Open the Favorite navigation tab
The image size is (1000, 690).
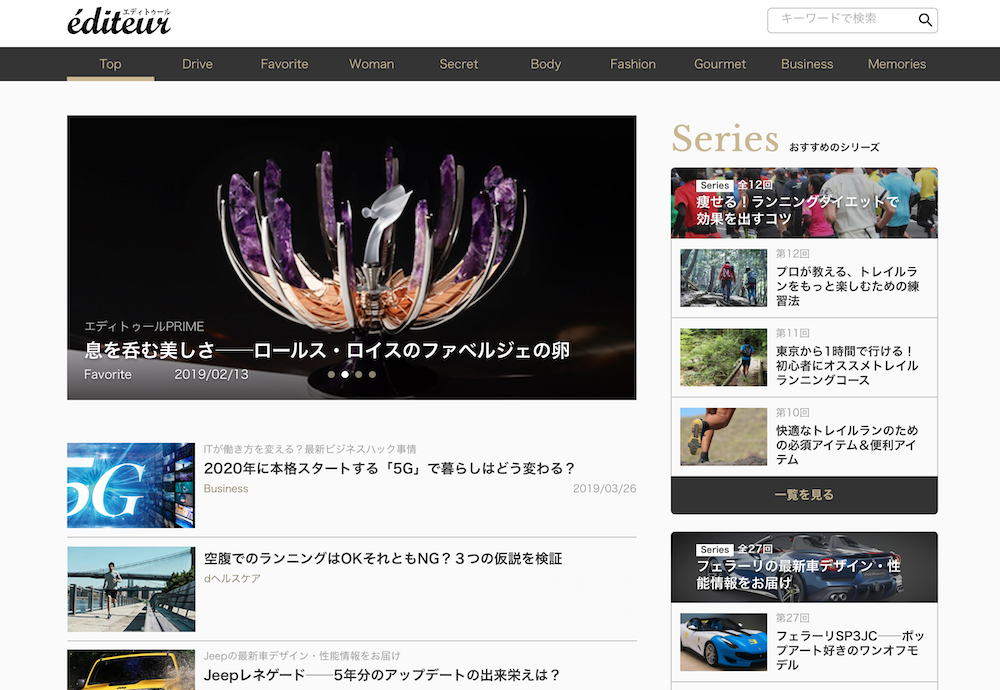click(284, 64)
